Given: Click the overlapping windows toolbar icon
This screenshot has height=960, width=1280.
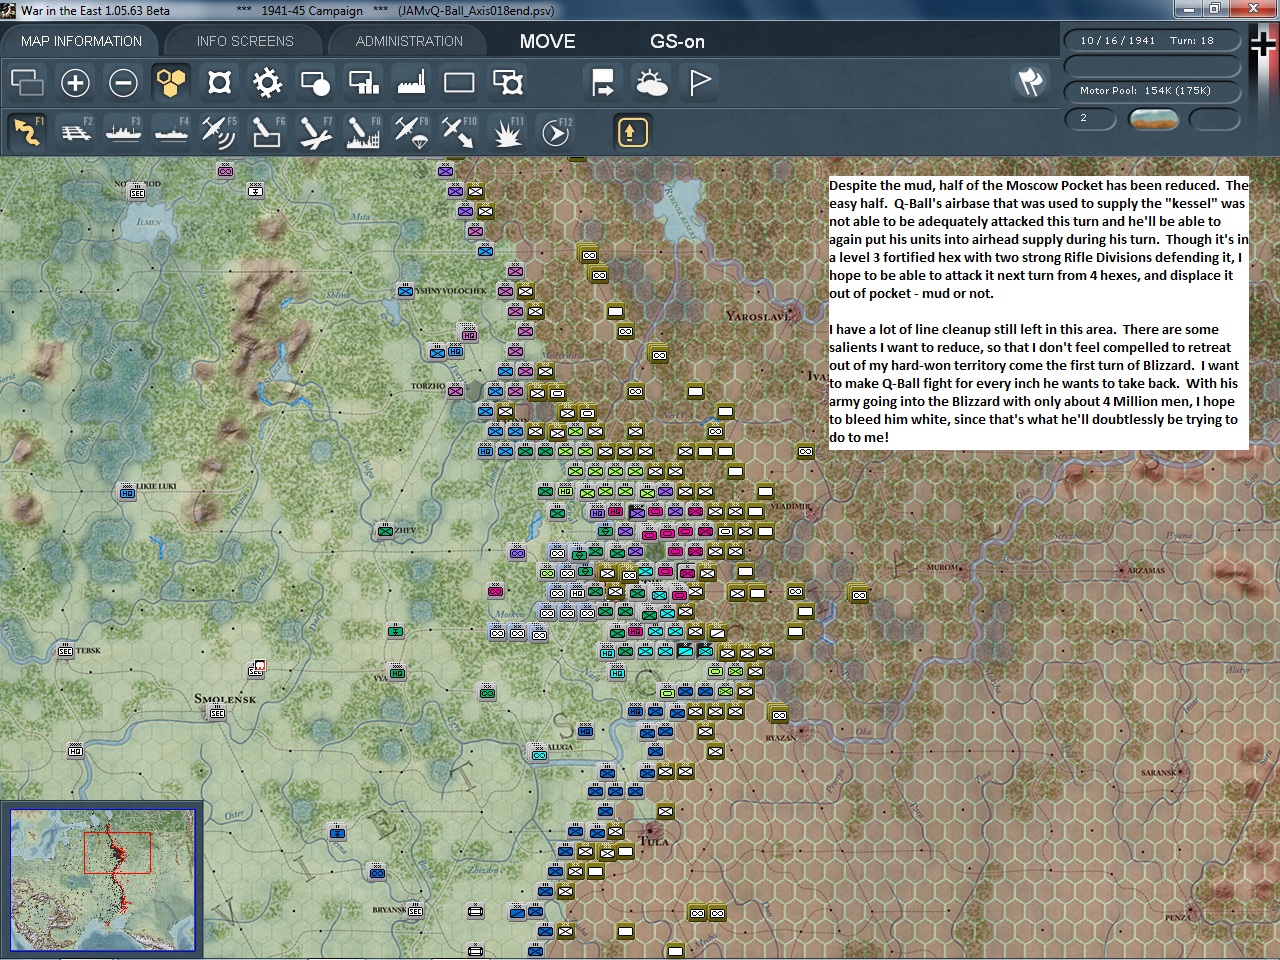Looking at the screenshot, I should click(27, 82).
